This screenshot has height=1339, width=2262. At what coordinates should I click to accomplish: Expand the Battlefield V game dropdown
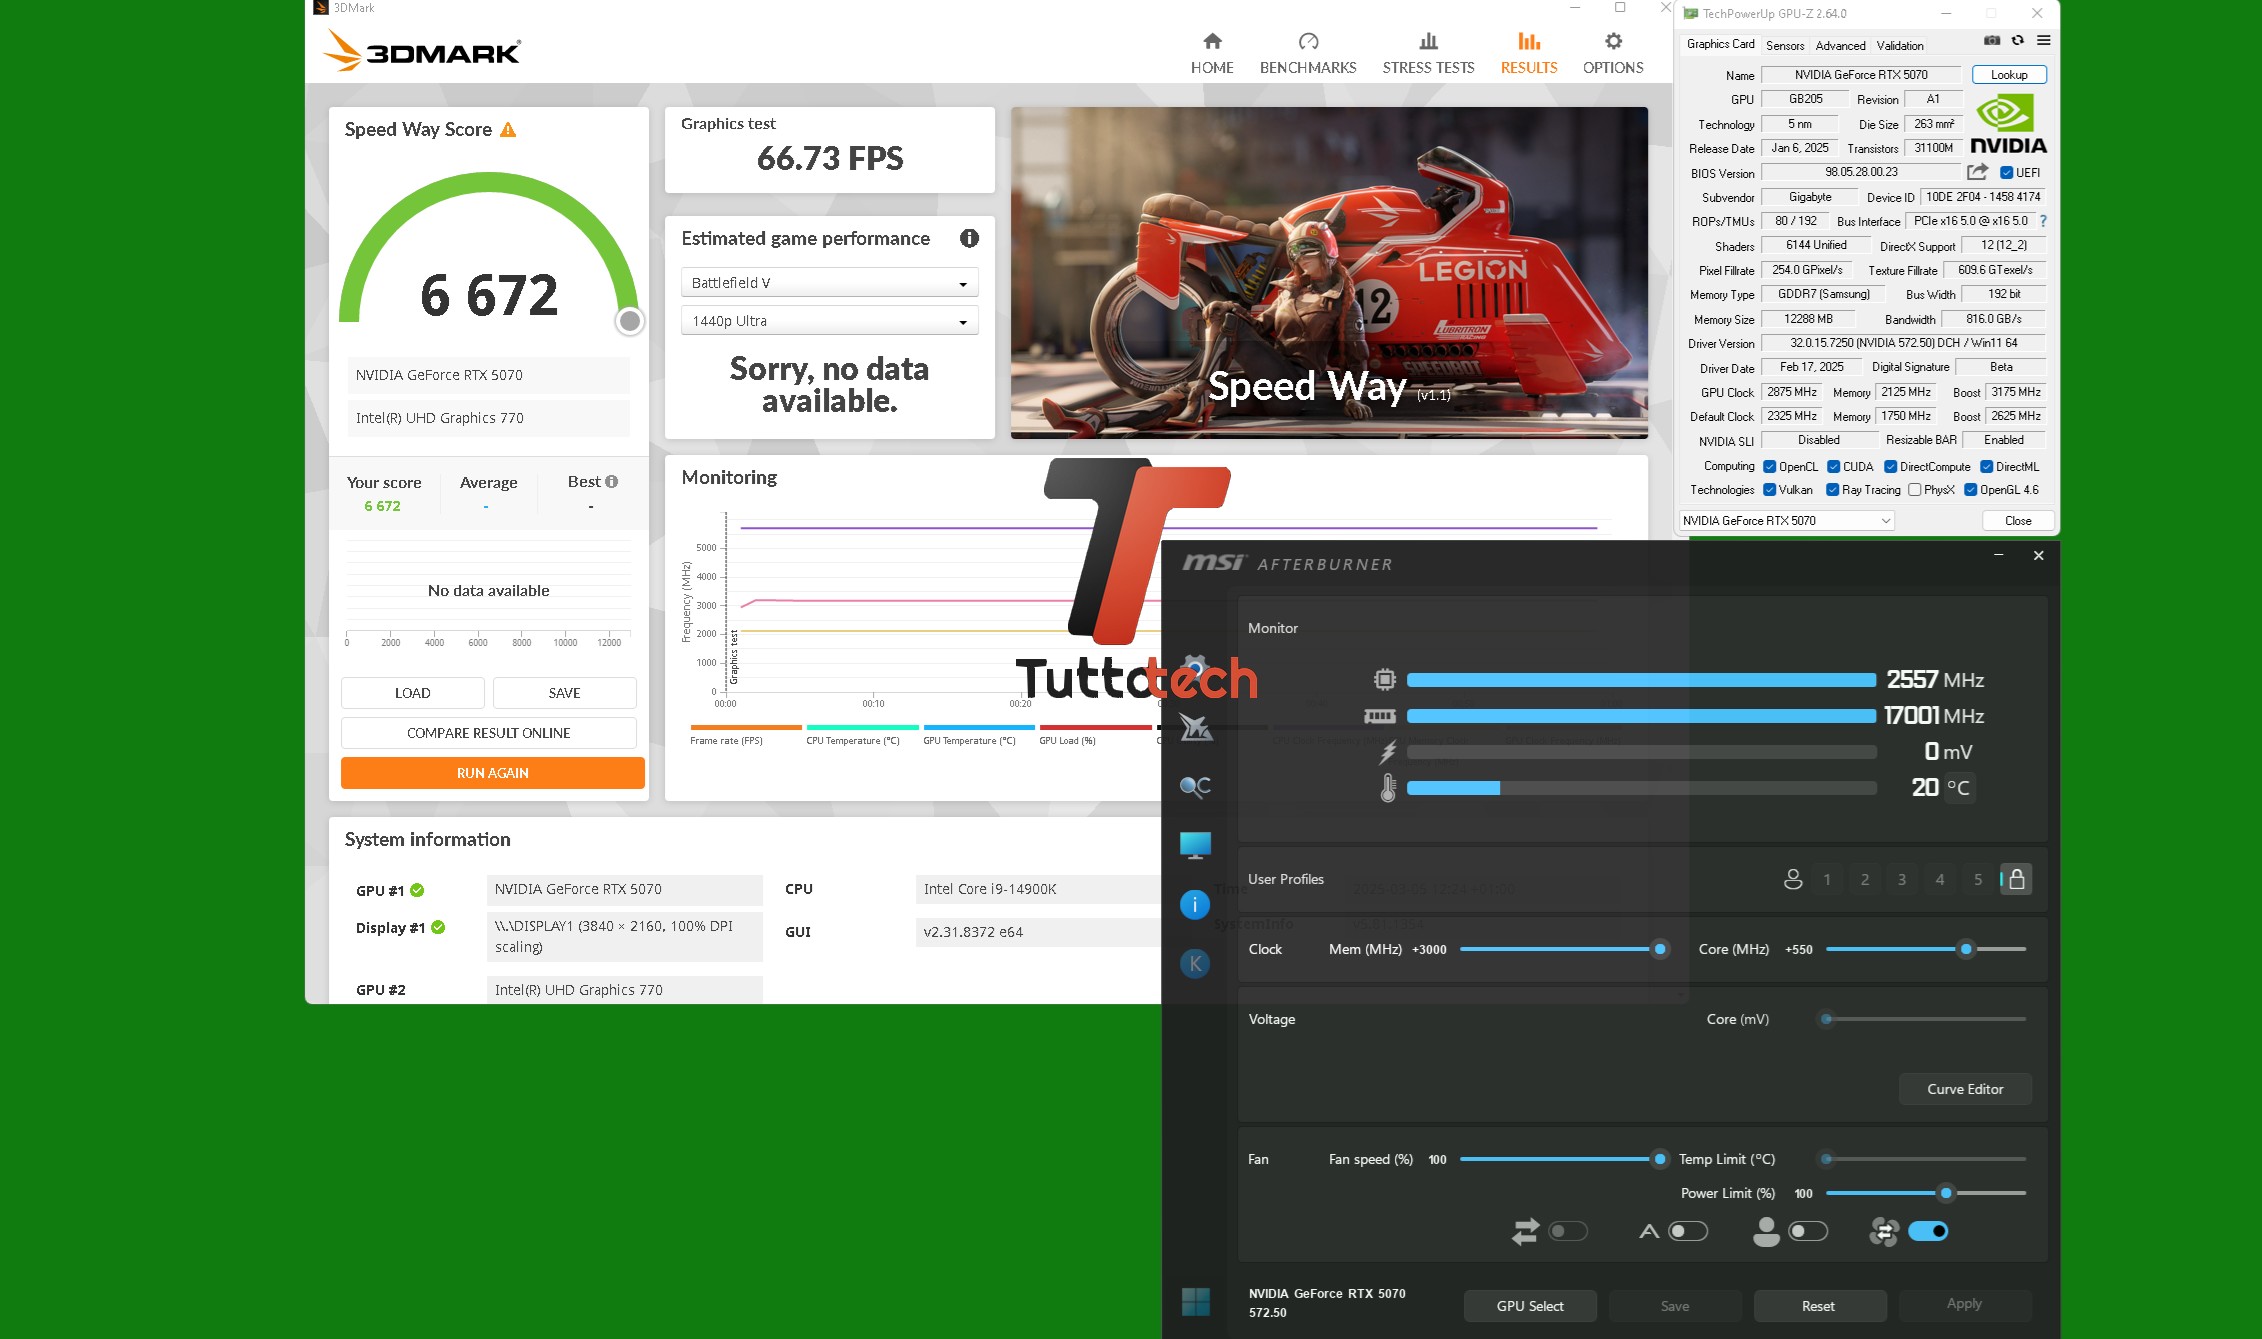click(x=829, y=283)
